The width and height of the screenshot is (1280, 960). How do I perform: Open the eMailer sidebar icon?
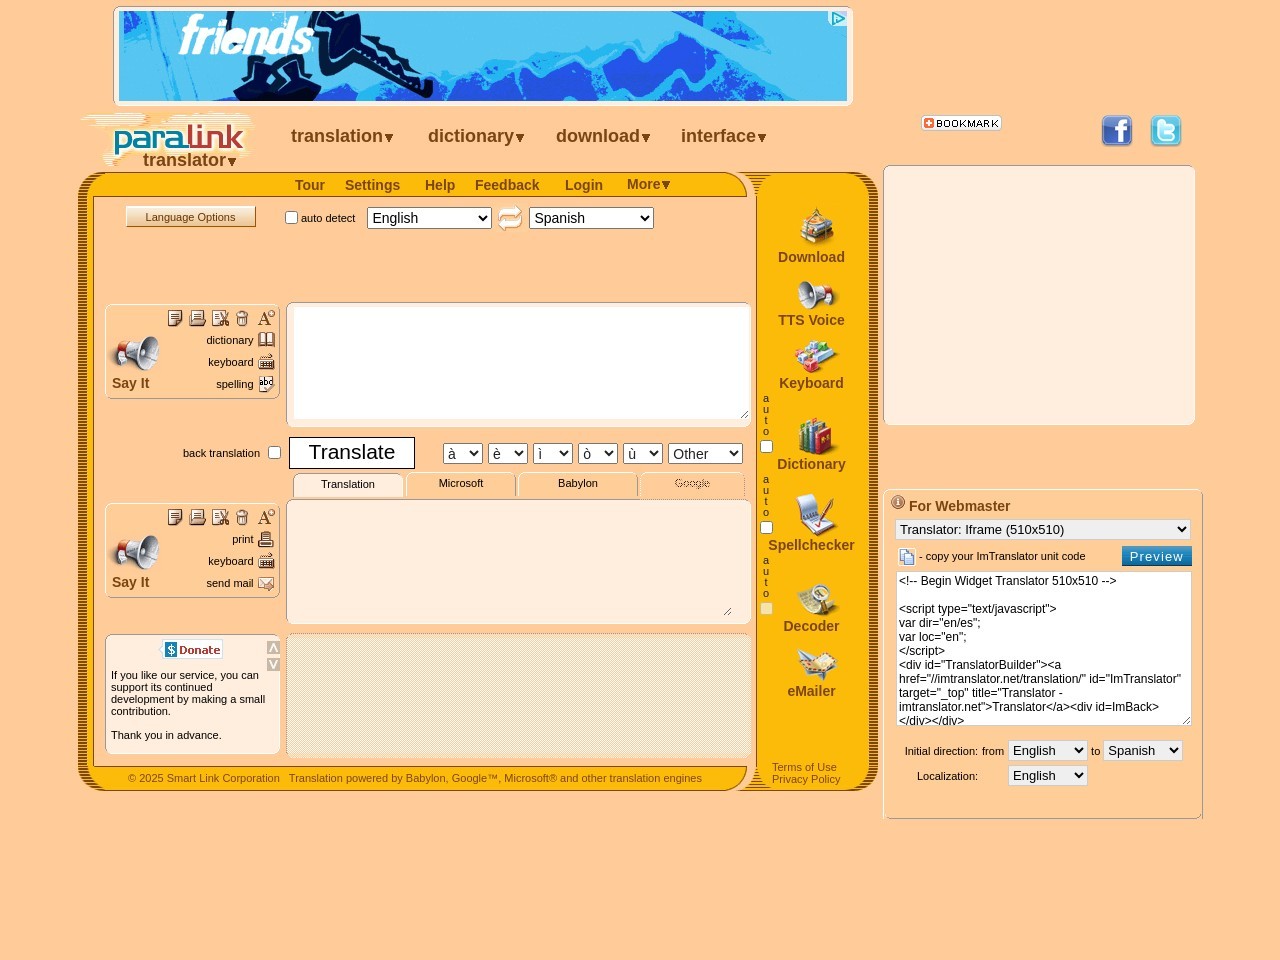click(x=816, y=664)
